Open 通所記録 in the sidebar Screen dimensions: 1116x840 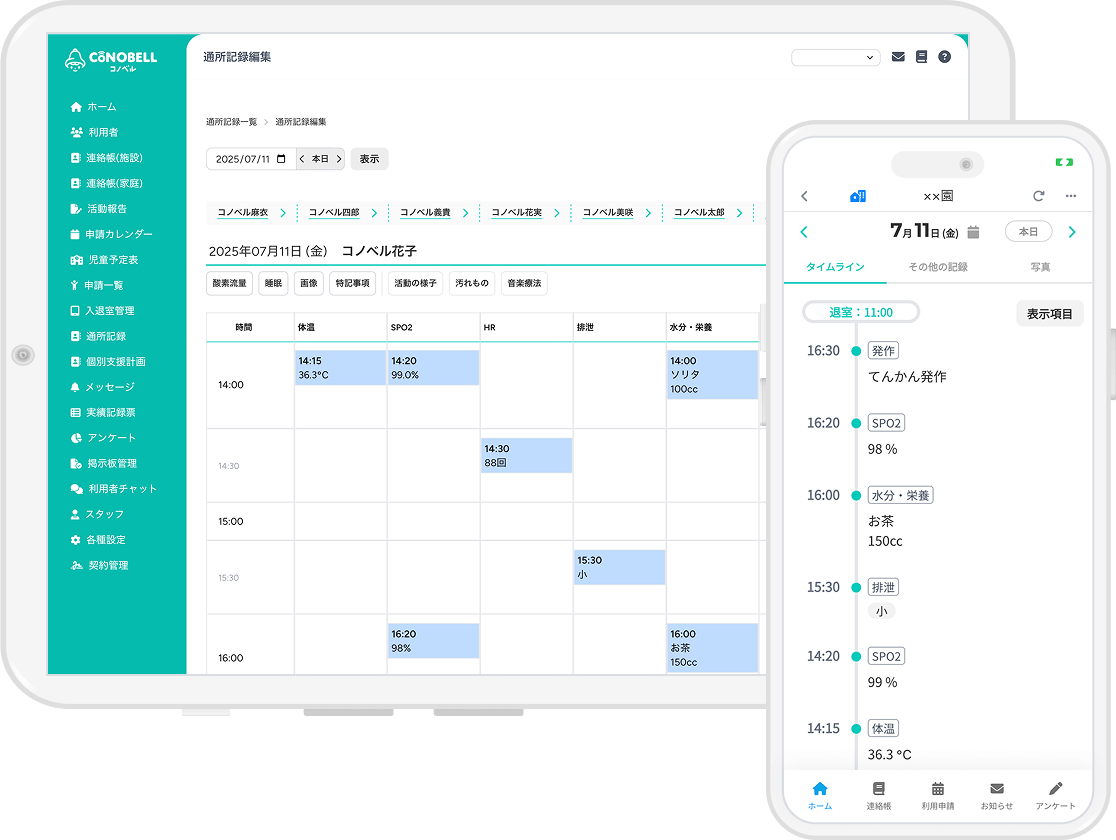(106, 336)
